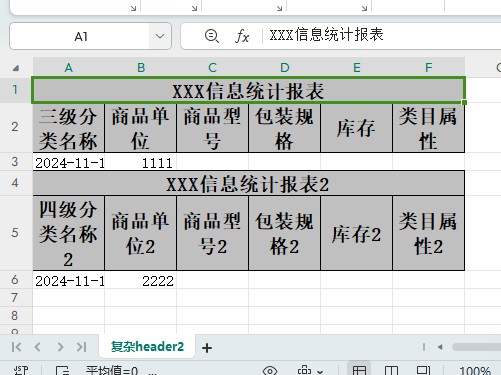
Task: Go to the next sheet tab
Action: tap(60, 347)
